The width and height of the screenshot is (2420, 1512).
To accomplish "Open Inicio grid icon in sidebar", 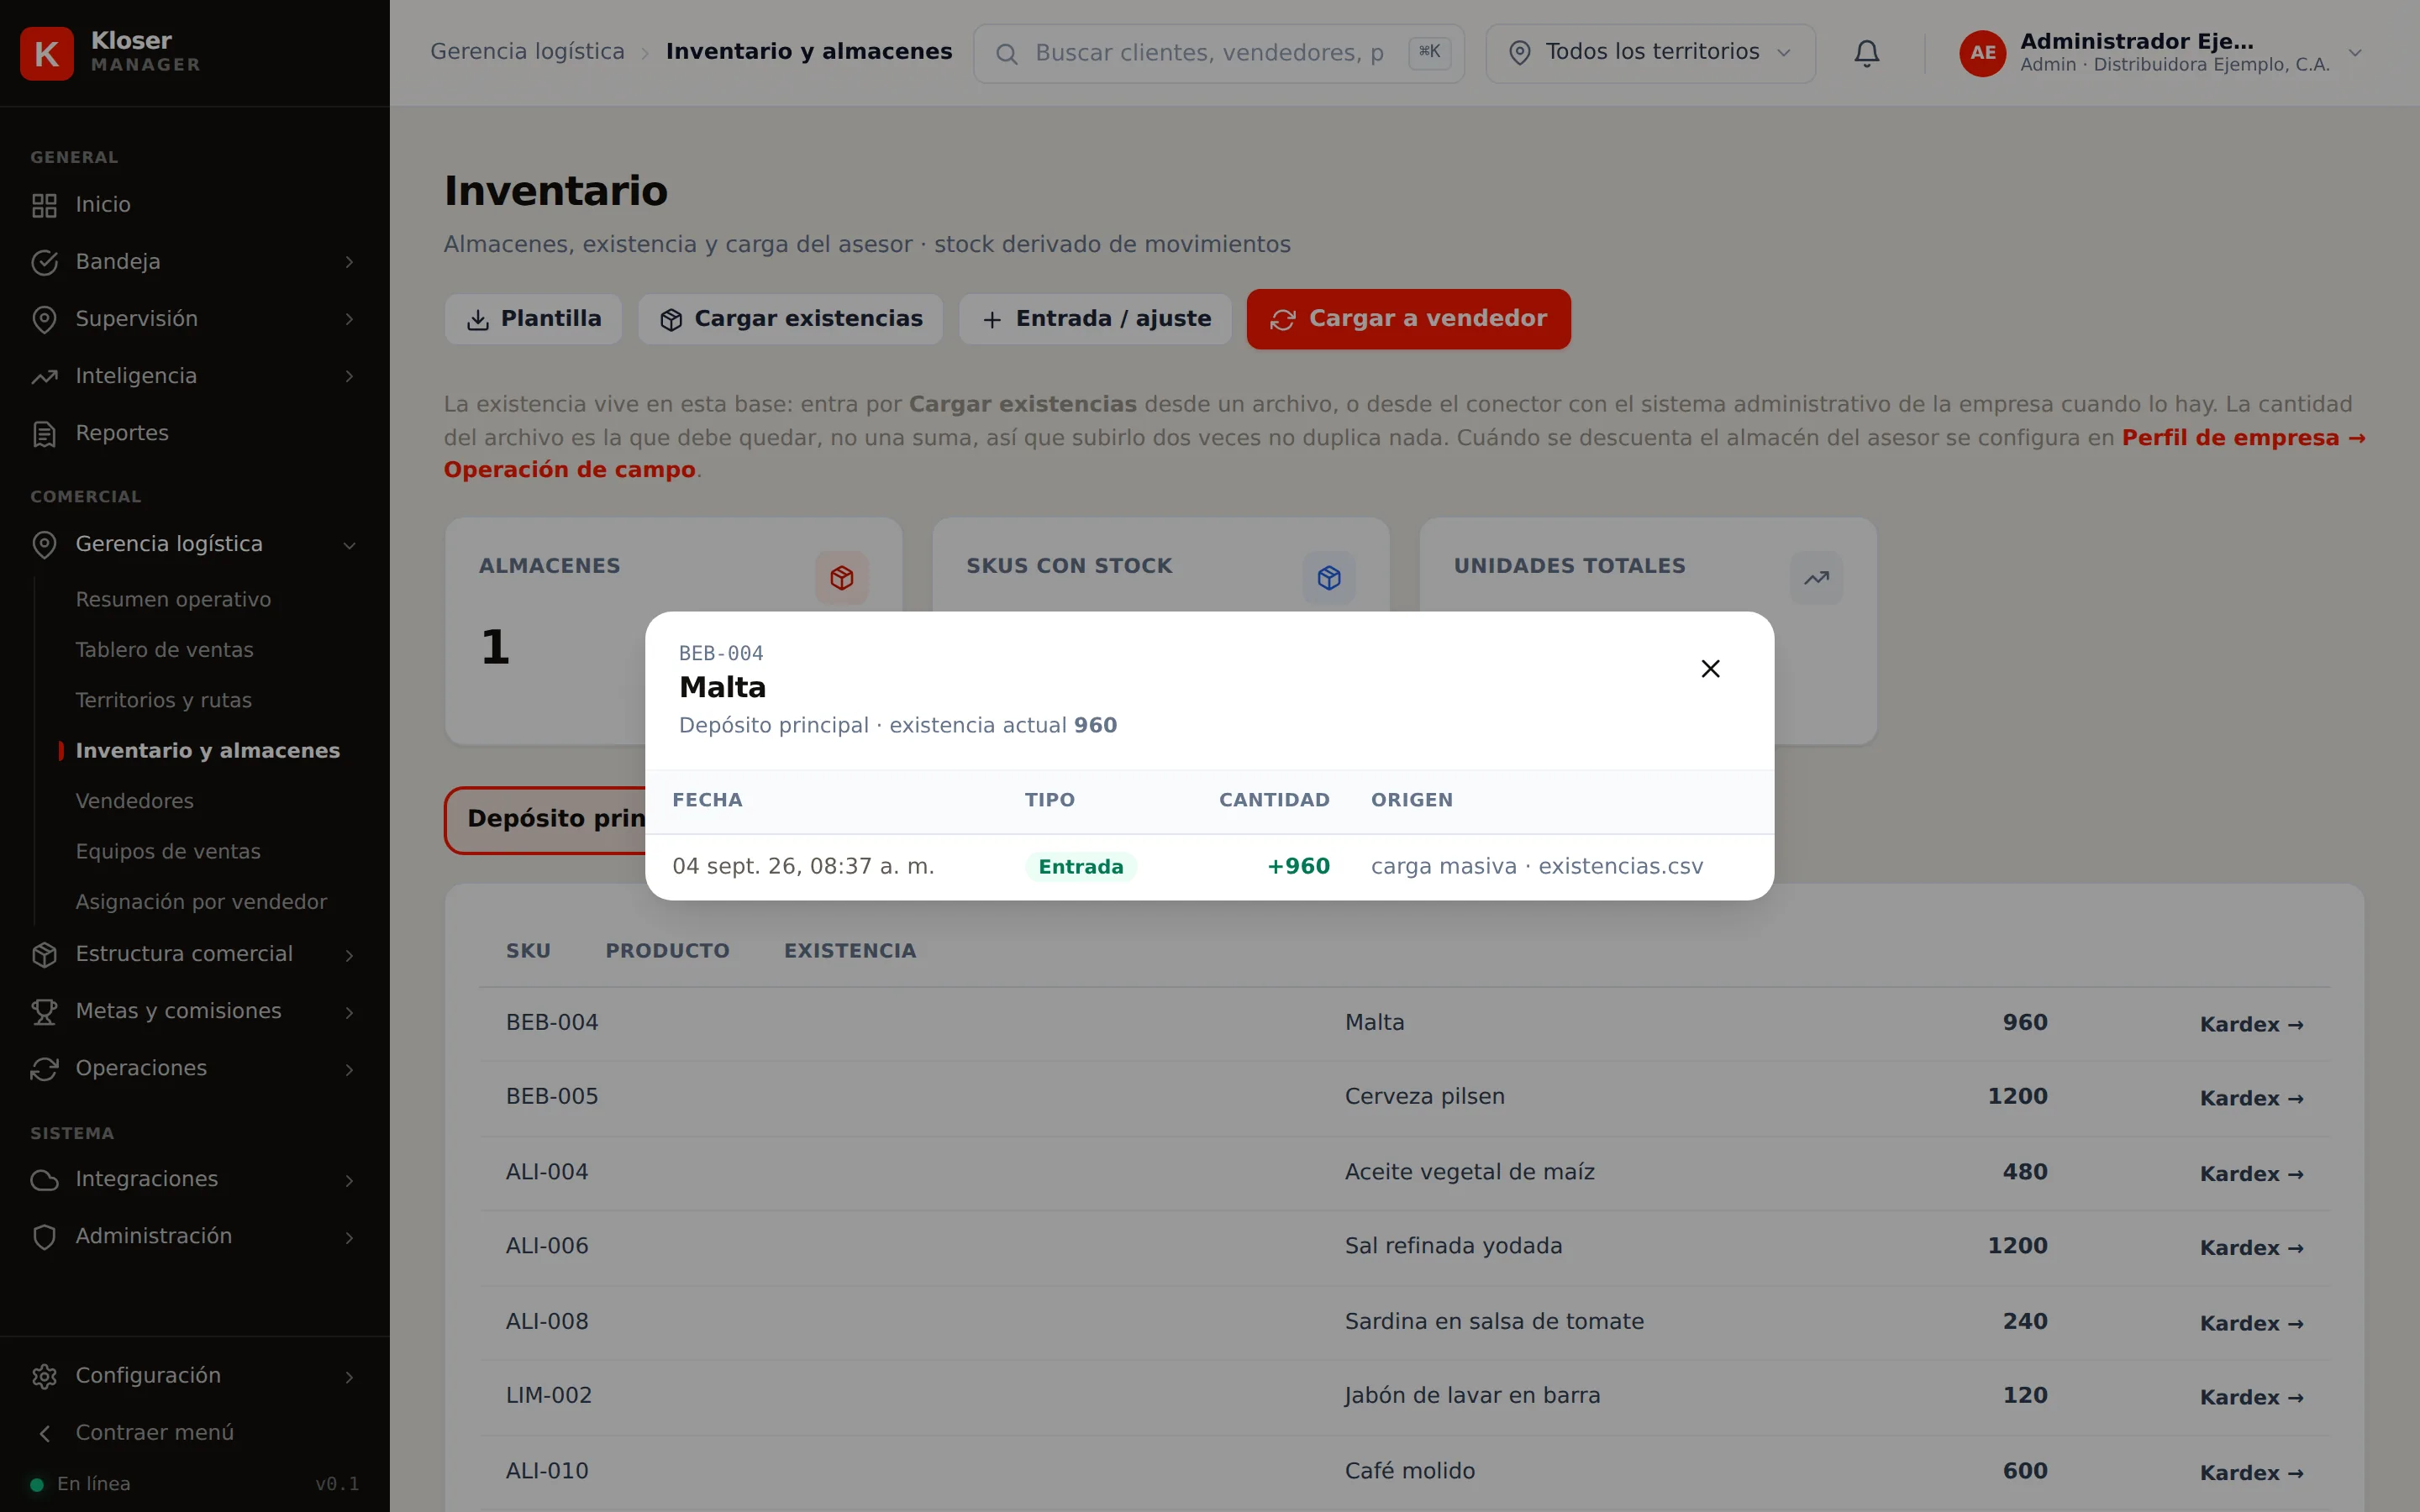I will point(44,205).
